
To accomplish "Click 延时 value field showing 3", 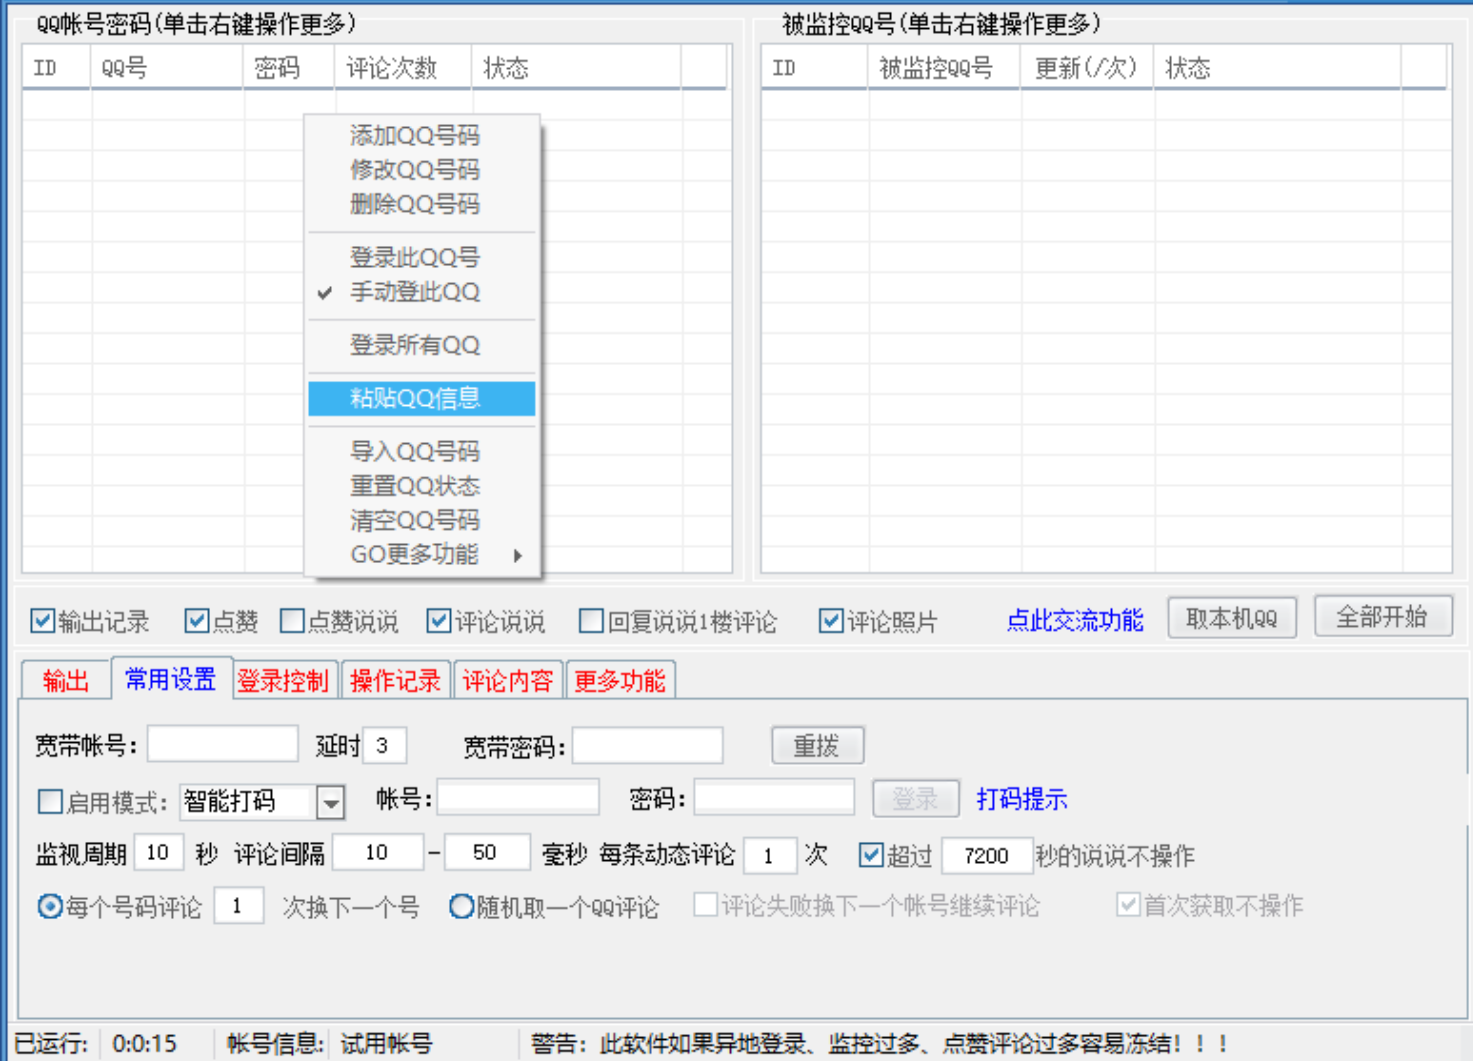I will coord(385,744).
